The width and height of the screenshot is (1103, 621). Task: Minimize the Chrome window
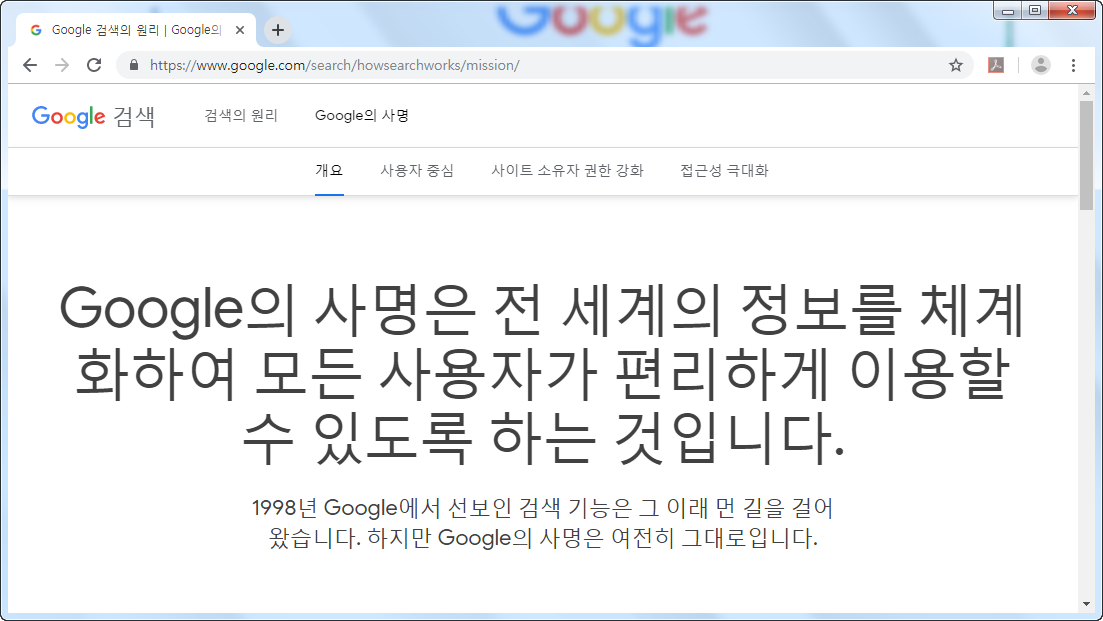(1007, 11)
